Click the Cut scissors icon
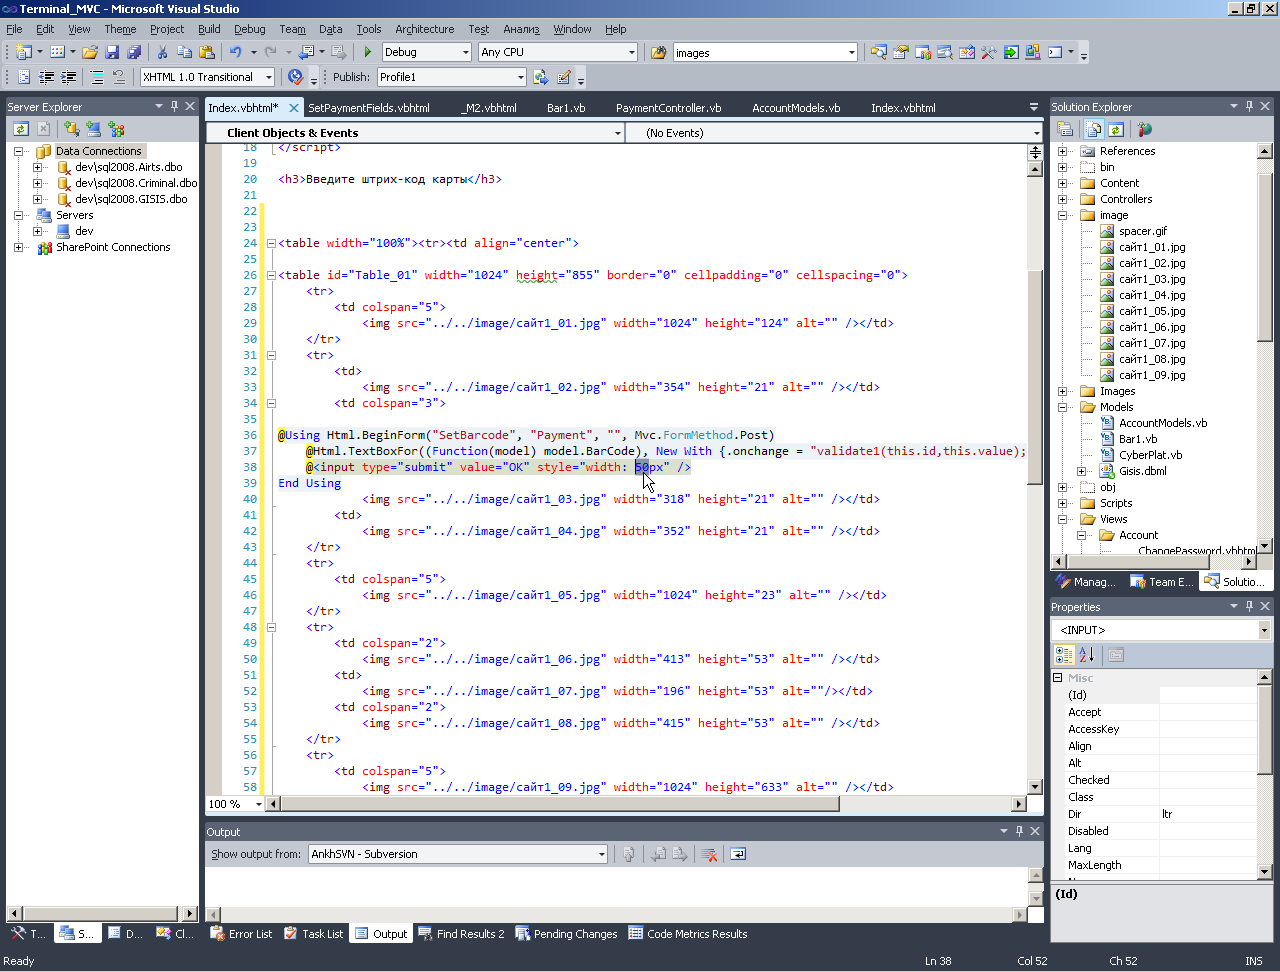This screenshot has width=1280, height=972. [x=162, y=52]
